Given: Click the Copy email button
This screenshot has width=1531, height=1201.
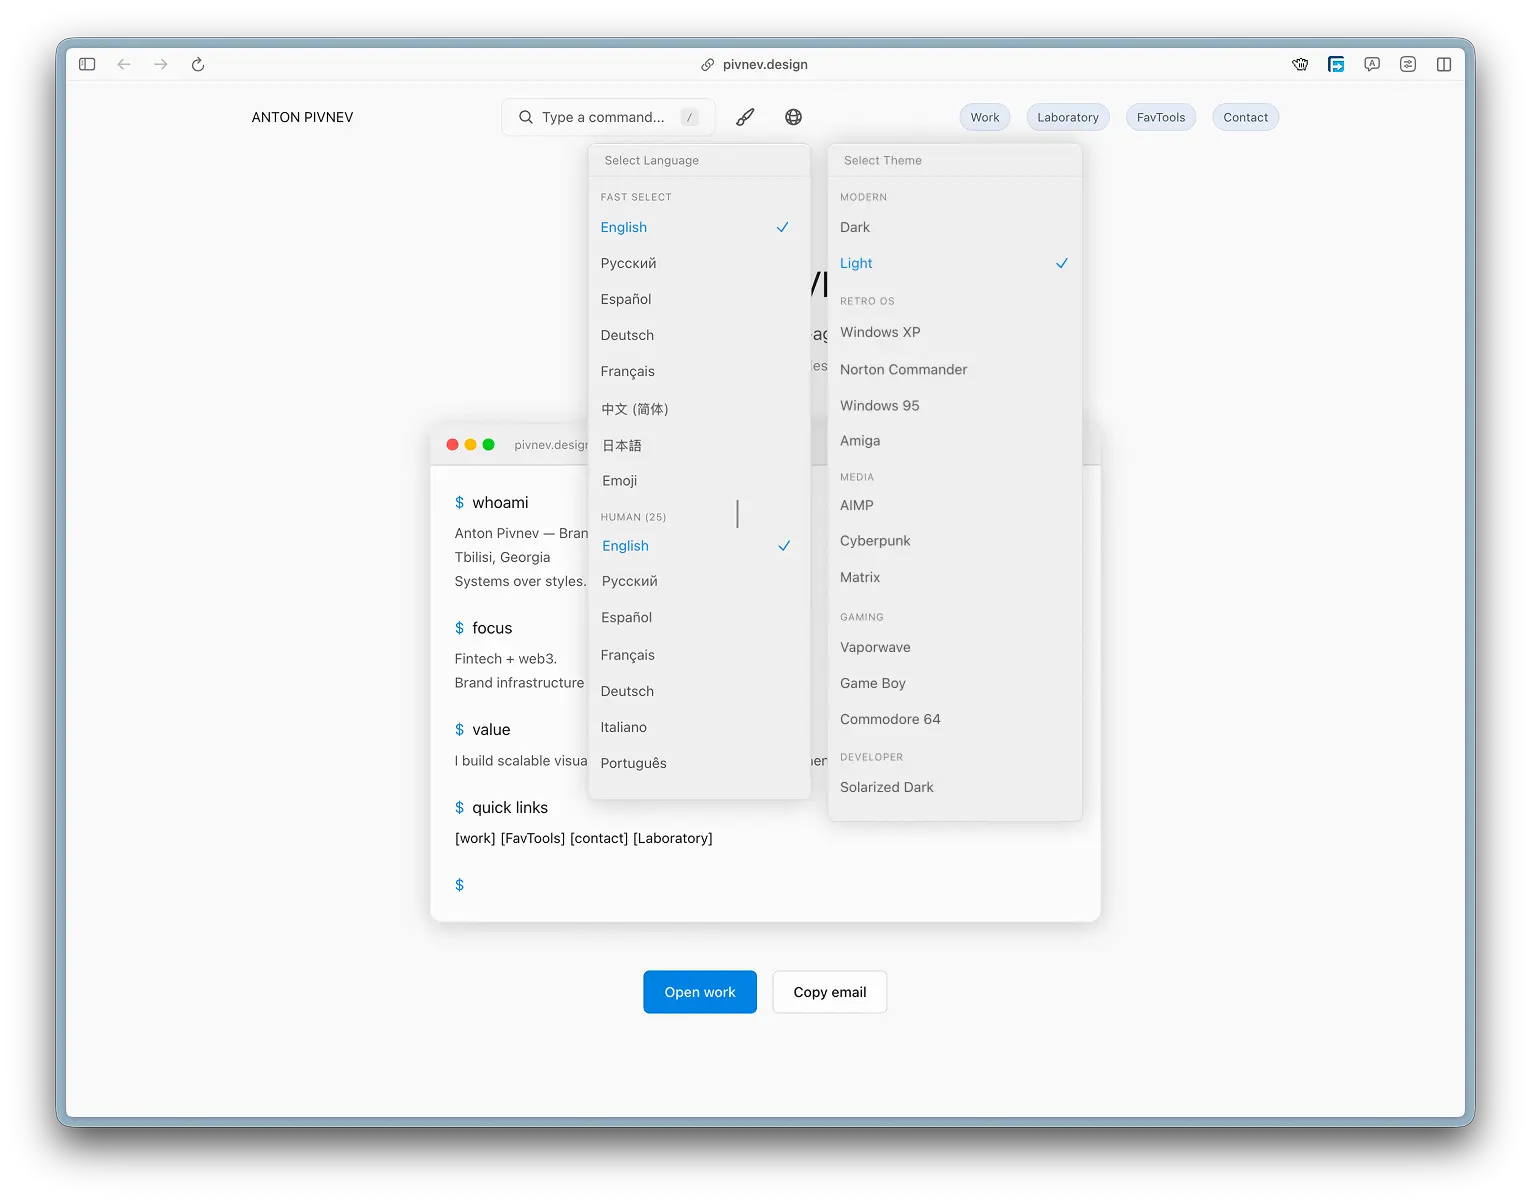Looking at the screenshot, I should point(829,991).
